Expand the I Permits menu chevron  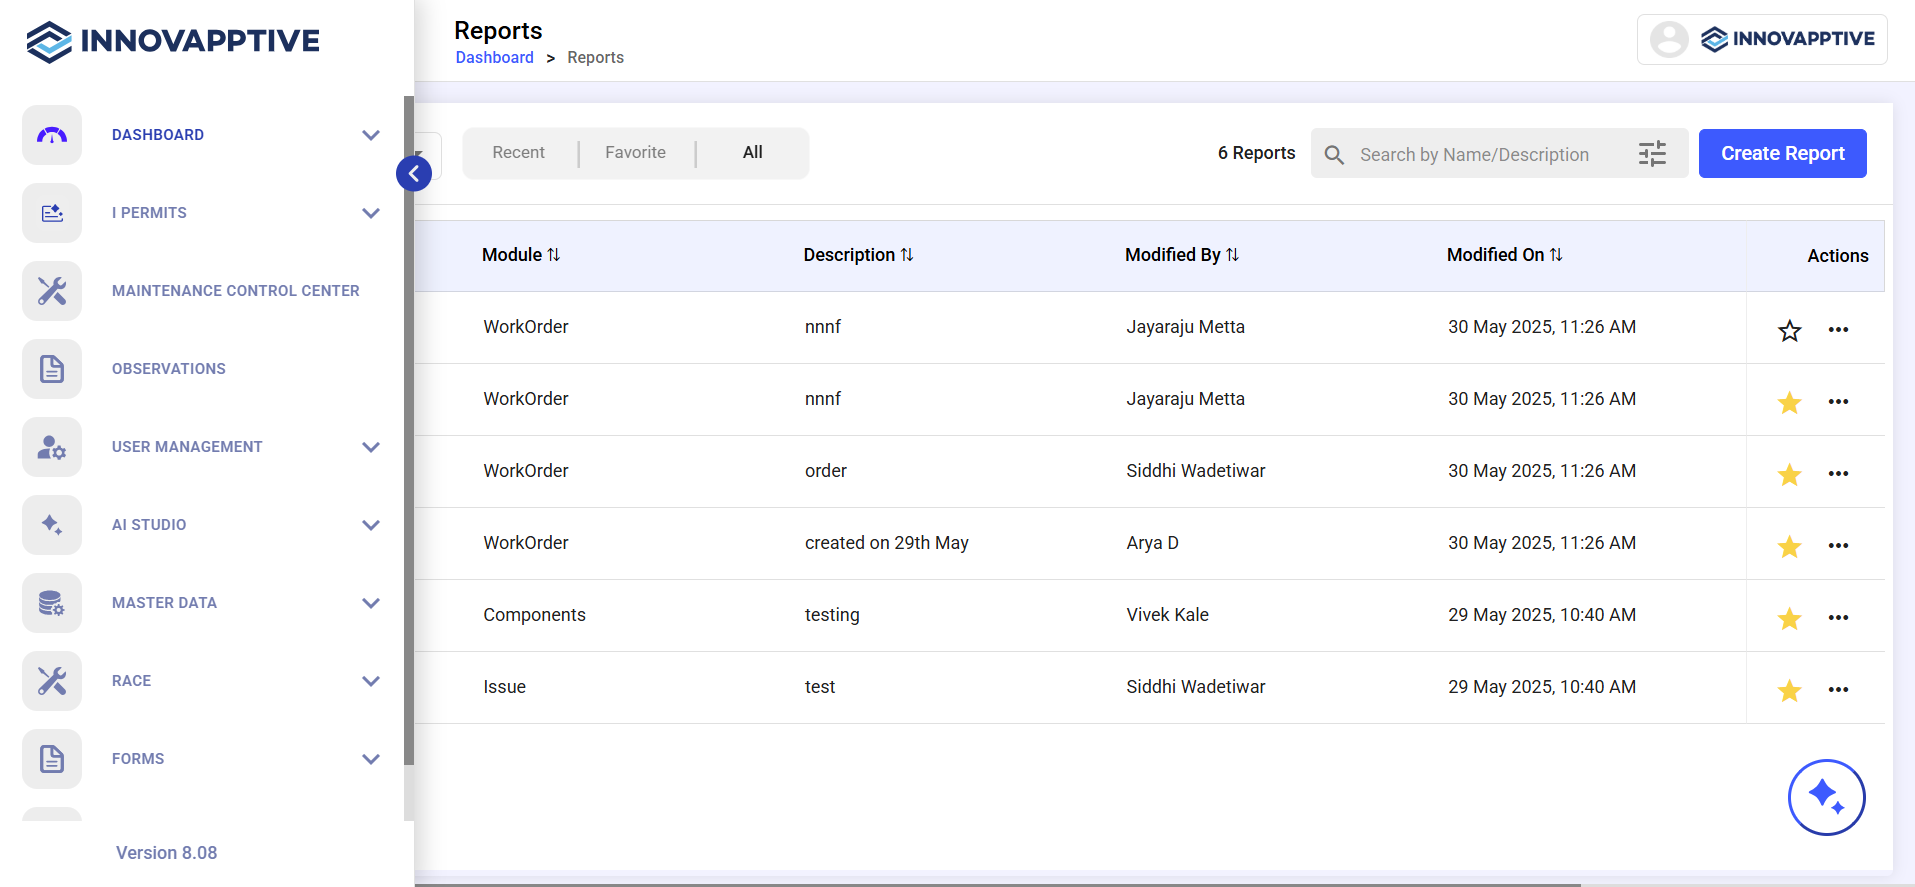tap(371, 213)
